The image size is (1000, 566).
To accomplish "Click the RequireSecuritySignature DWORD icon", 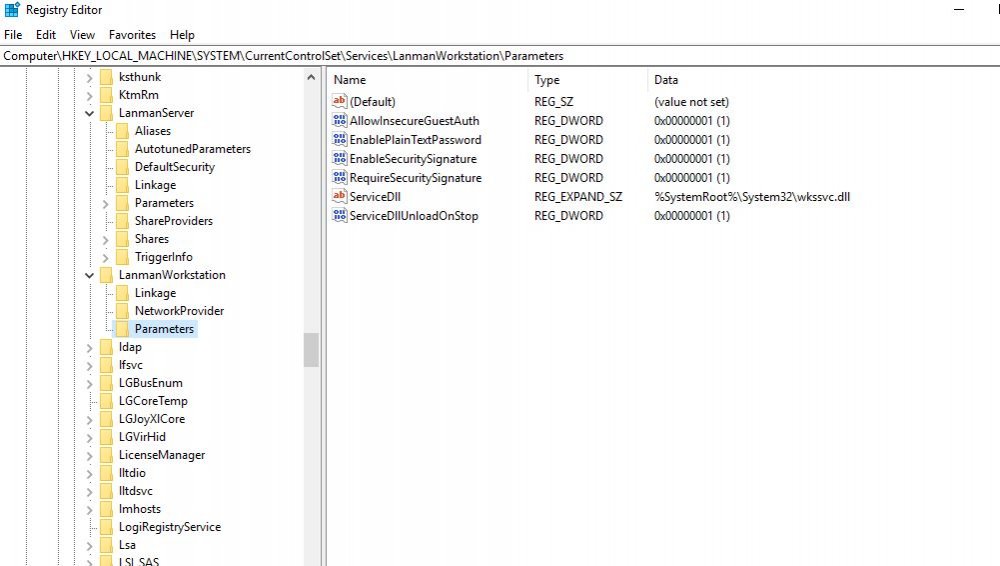I will pyautogui.click(x=339, y=177).
